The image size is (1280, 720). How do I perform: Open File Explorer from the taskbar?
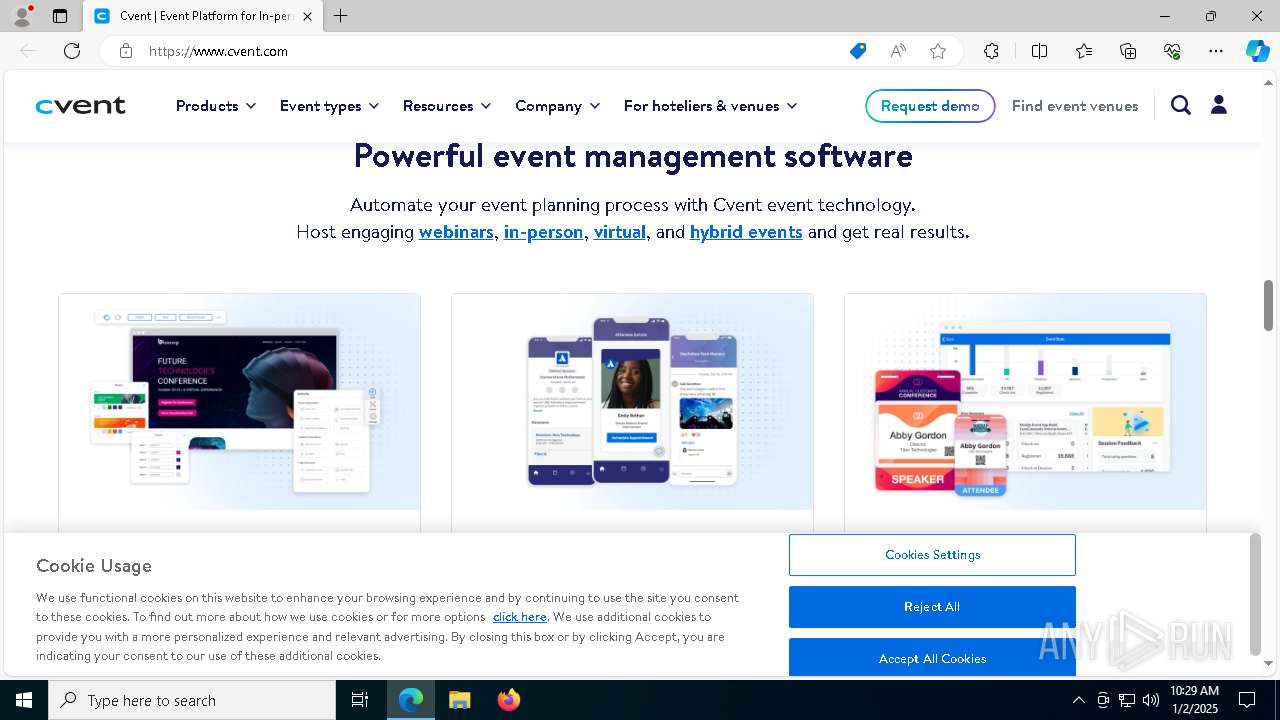(459, 700)
